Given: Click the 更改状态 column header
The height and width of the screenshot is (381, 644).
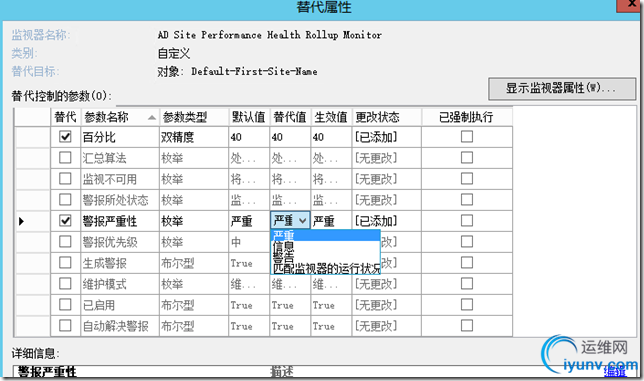Looking at the screenshot, I should pyautogui.click(x=386, y=117).
